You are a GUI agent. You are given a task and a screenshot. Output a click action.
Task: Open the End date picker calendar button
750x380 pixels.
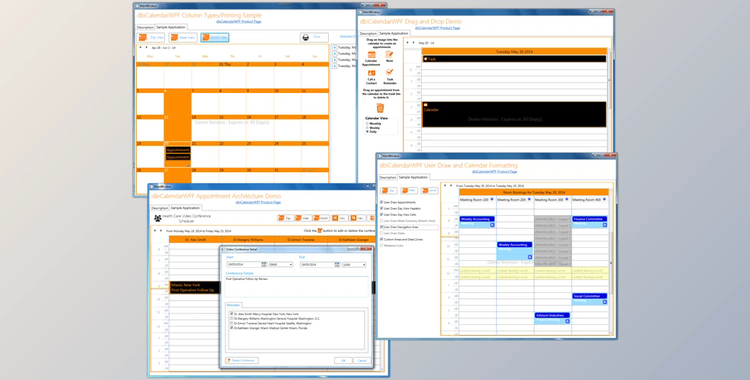338,265
